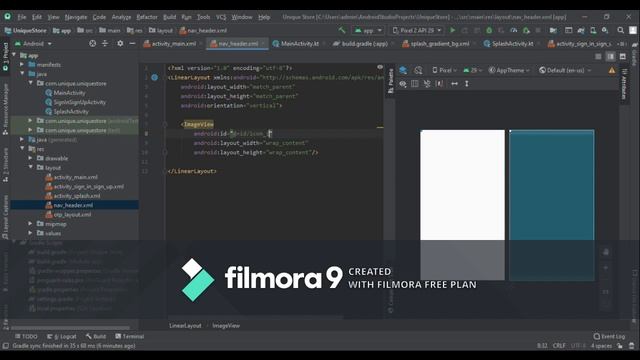Toggle the Attributes side panel
Screen dimensions: 640x360
click(624, 84)
